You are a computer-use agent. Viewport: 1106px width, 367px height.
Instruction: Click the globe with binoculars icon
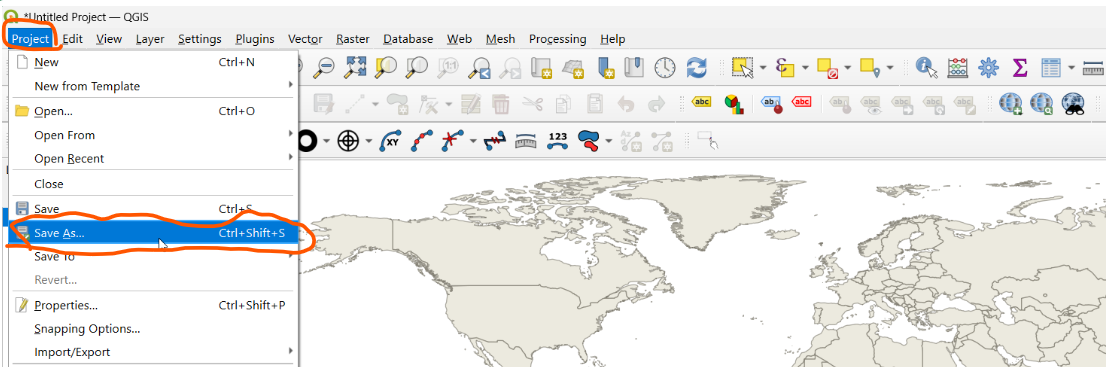1073,104
